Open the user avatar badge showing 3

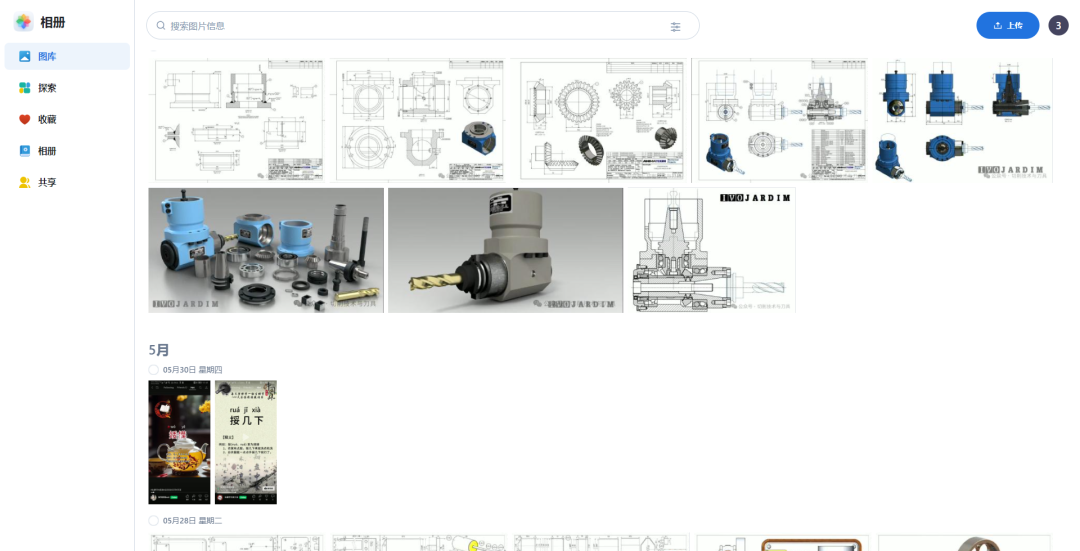tap(1059, 25)
